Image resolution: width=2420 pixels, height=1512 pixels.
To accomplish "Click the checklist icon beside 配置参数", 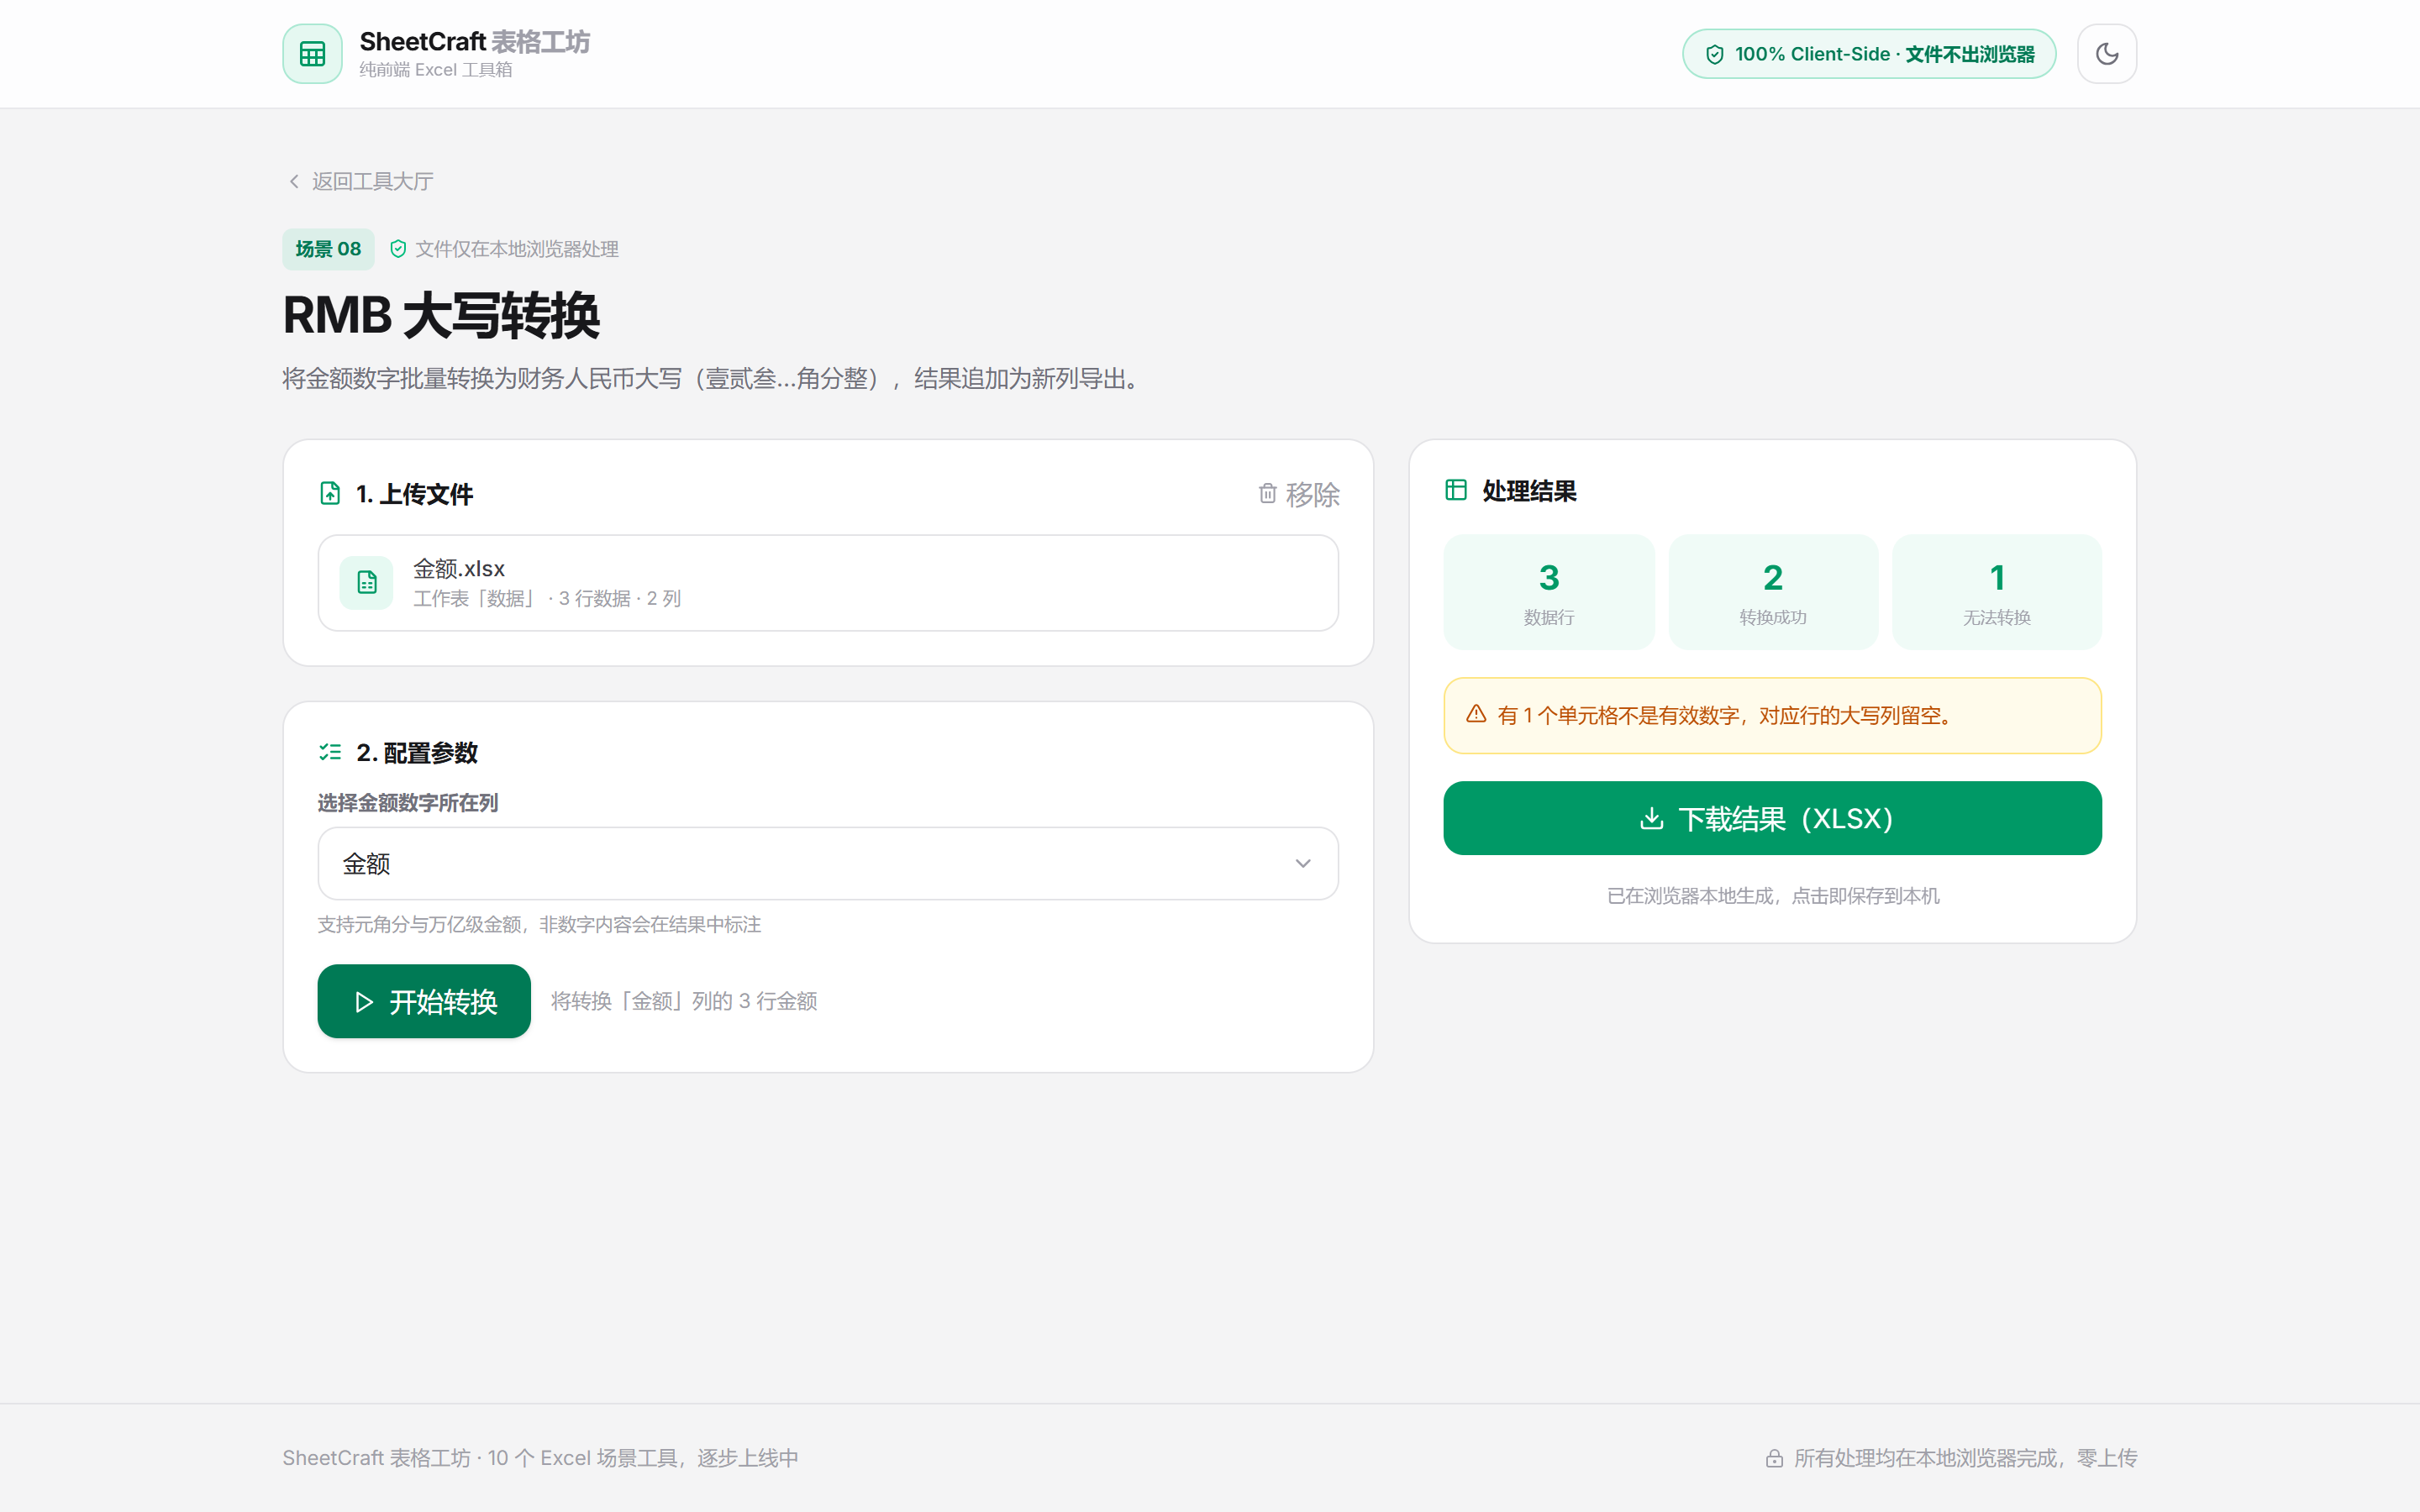I will point(330,752).
